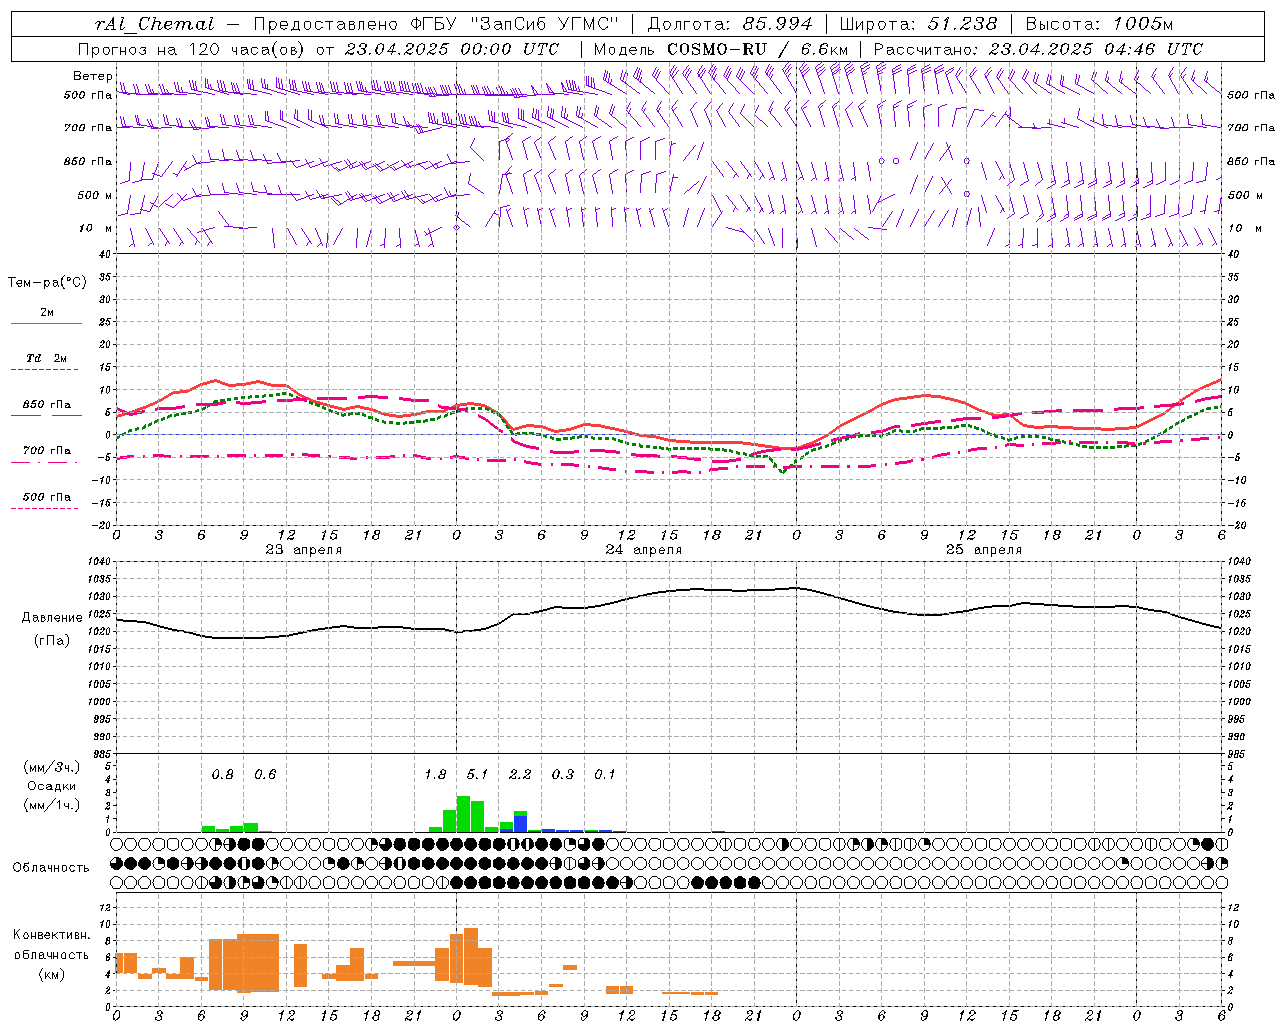Click the Осадки precipitation label
Image resolution: width=1280 pixels, height=1024 pixels.
[51, 786]
